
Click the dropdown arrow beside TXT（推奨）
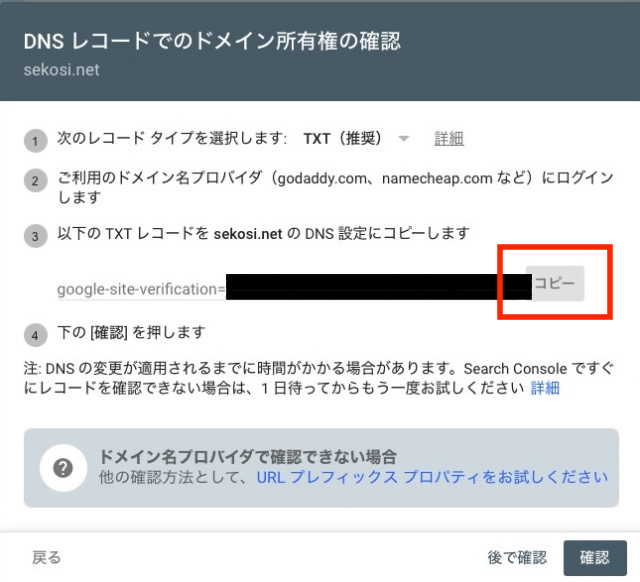pyautogui.click(x=403, y=139)
